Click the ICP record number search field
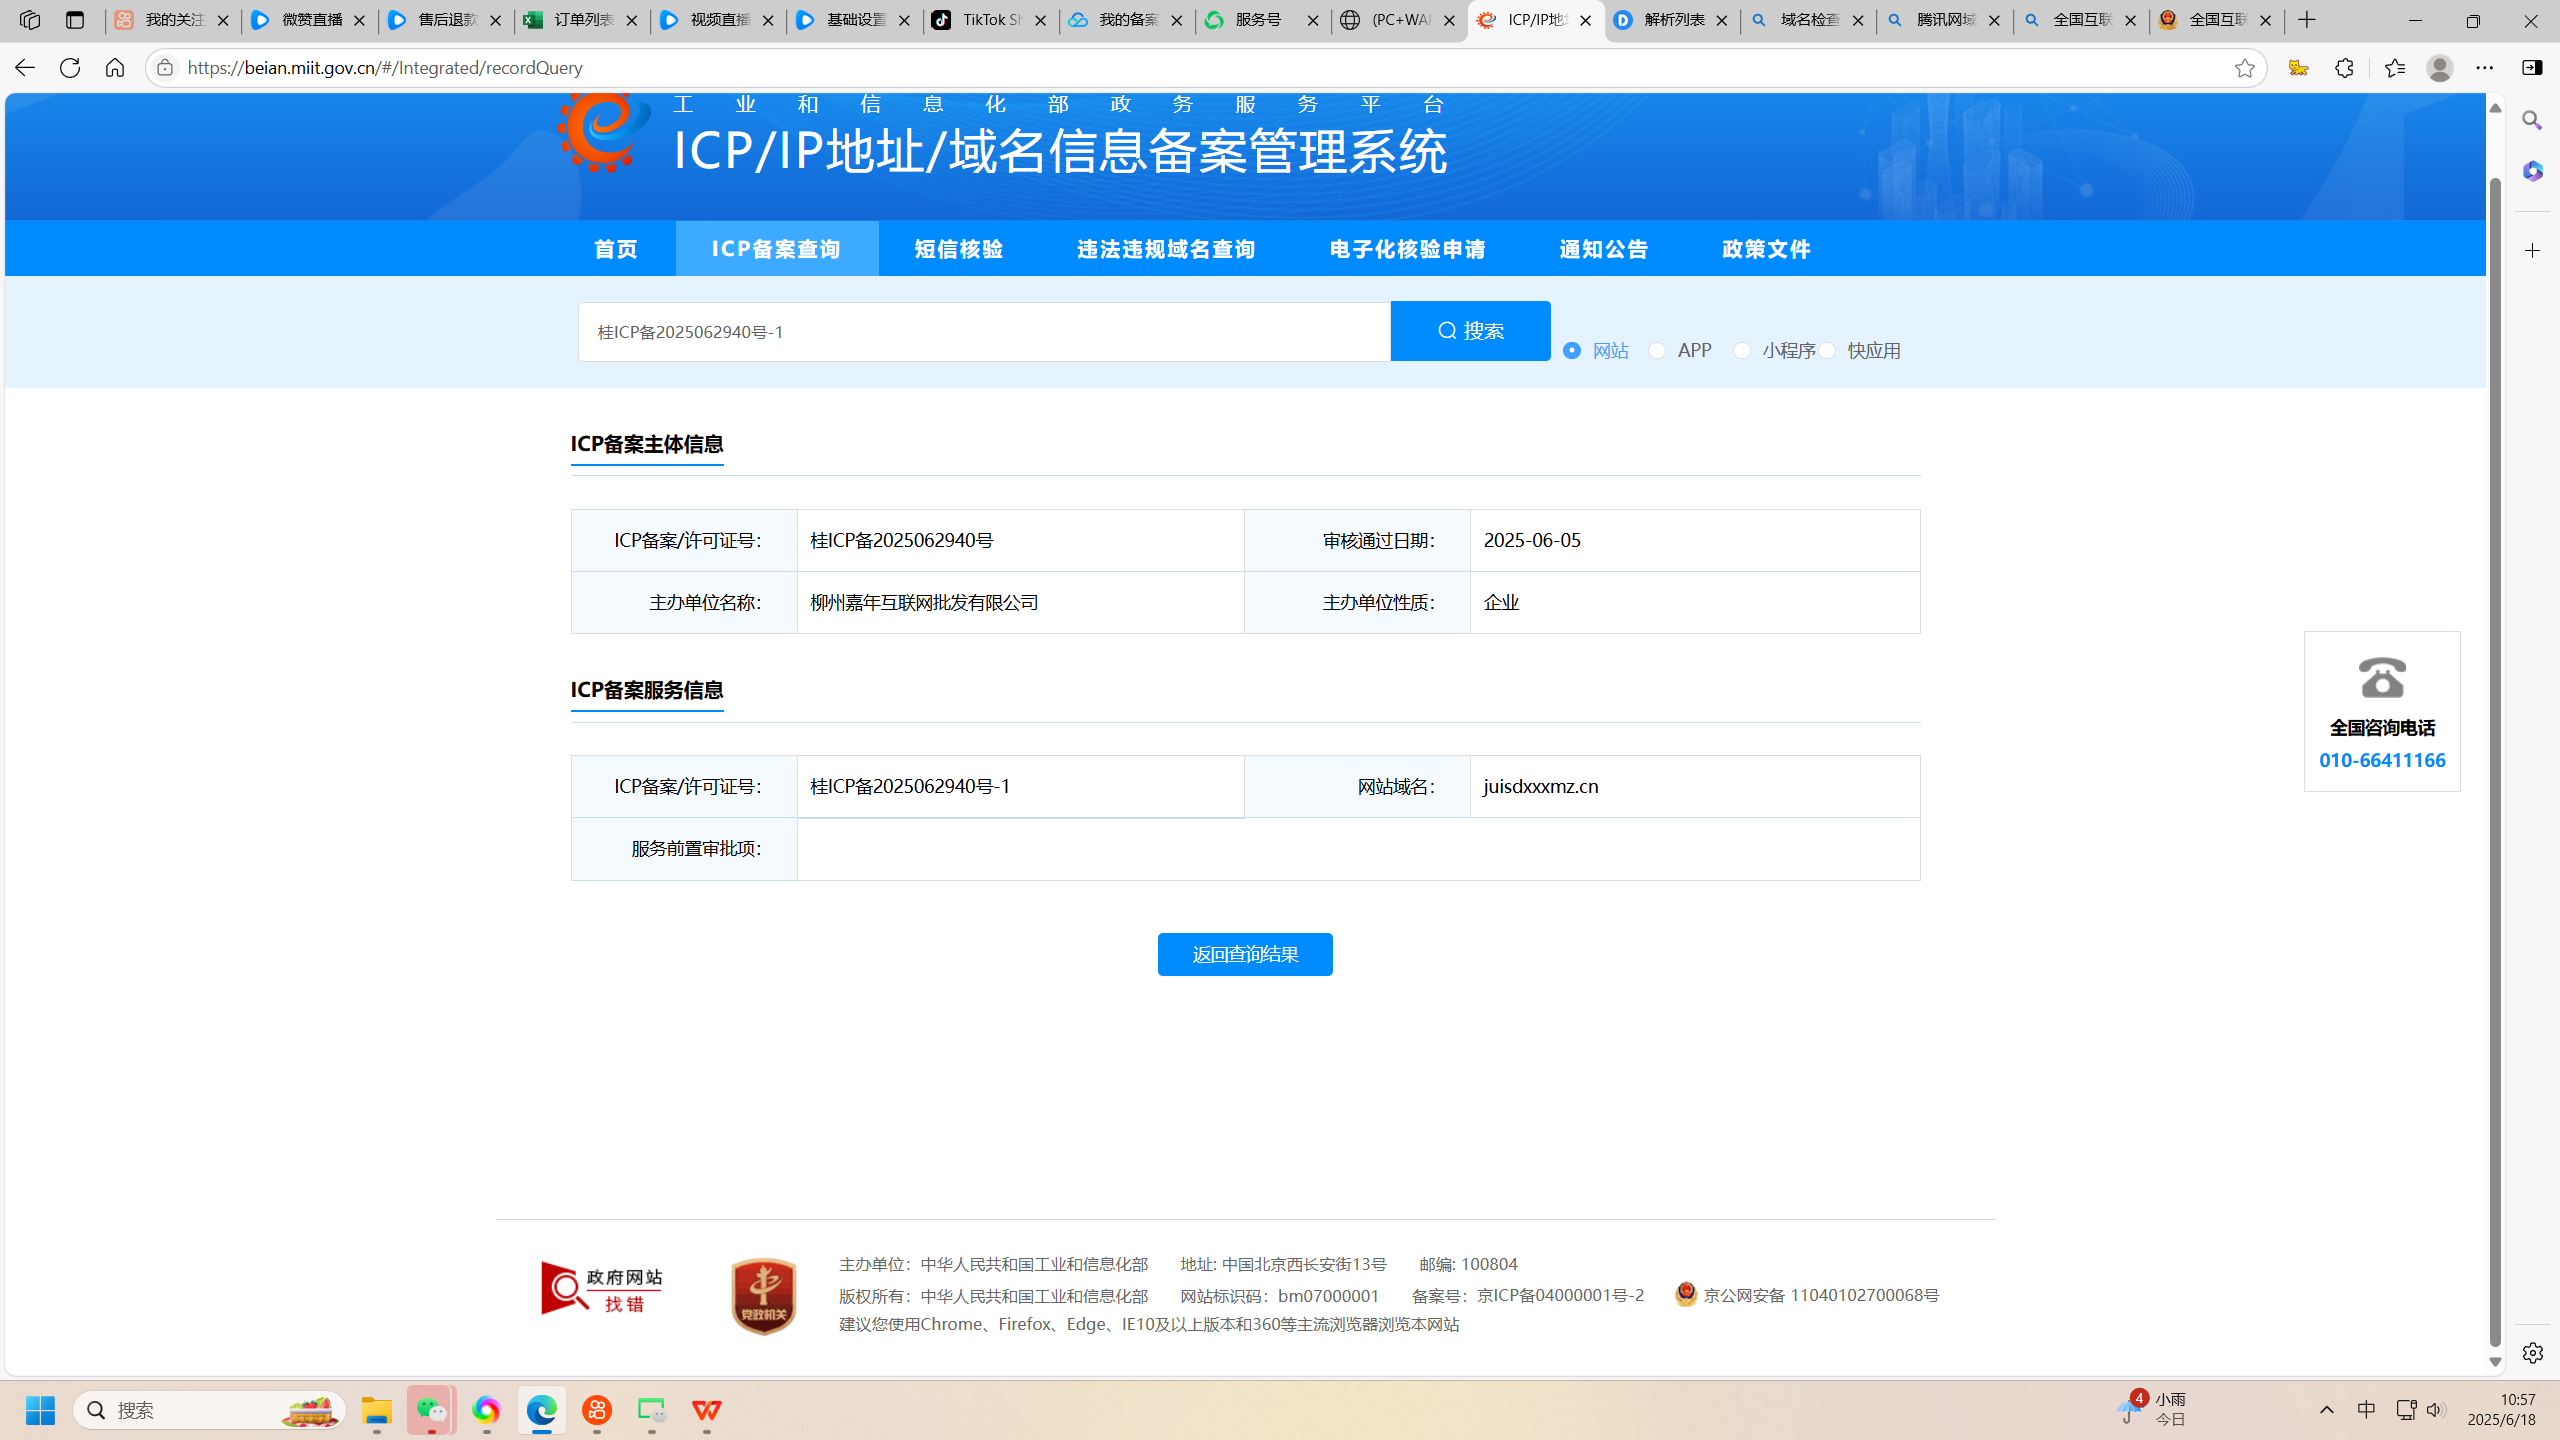Viewport: 2560px width, 1440px height. 983,332
